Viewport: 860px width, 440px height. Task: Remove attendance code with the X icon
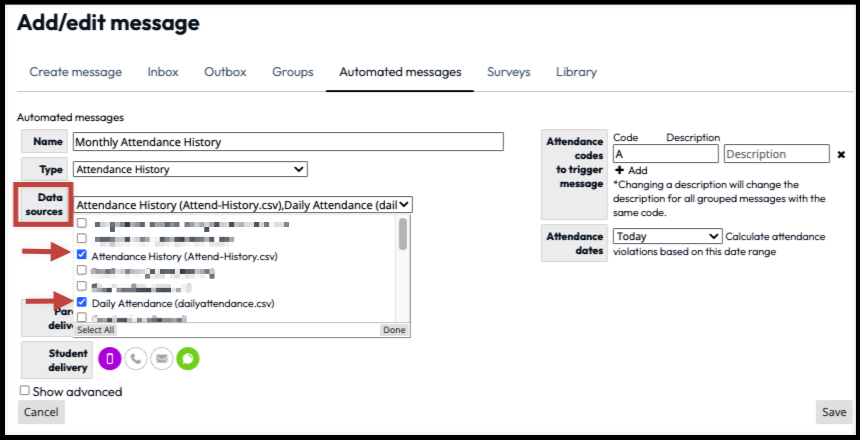[841, 155]
